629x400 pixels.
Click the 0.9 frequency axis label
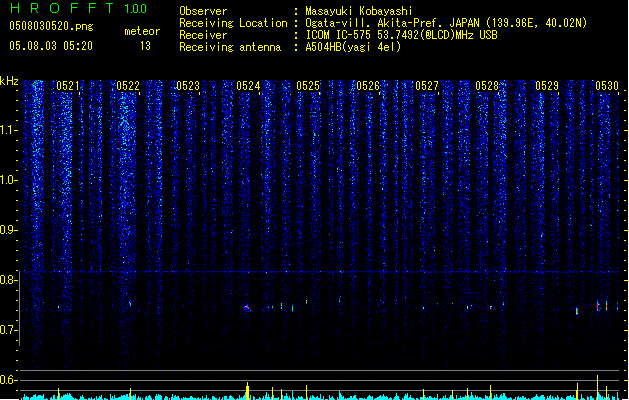tap(9, 230)
